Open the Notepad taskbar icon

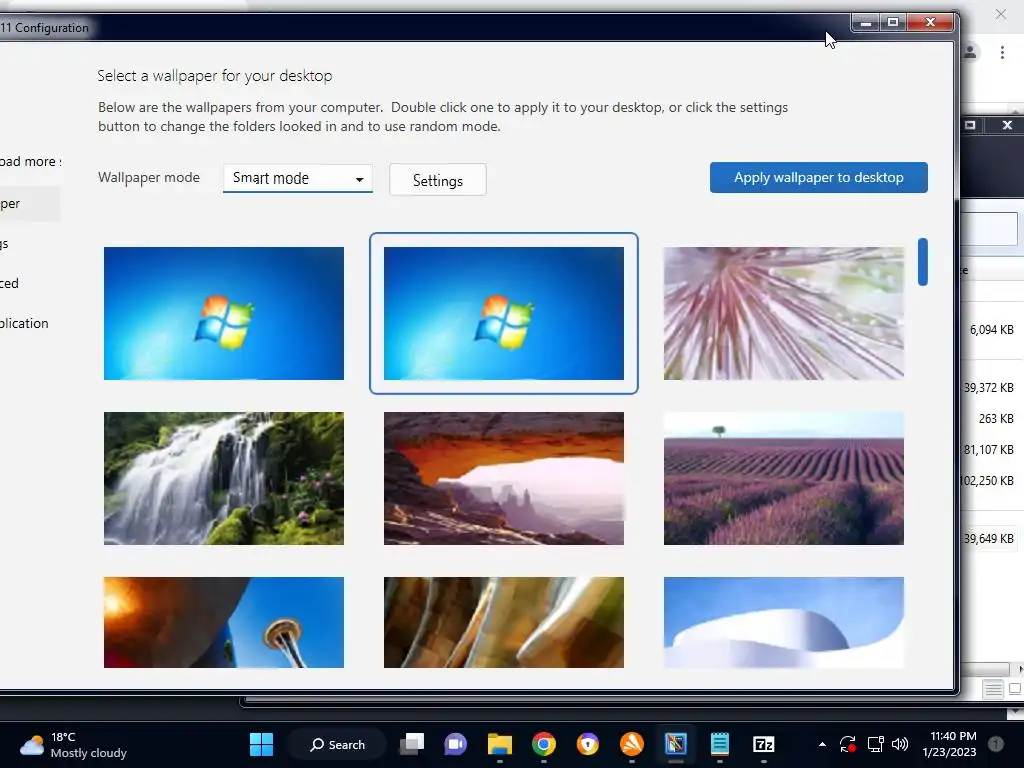pos(720,744)
